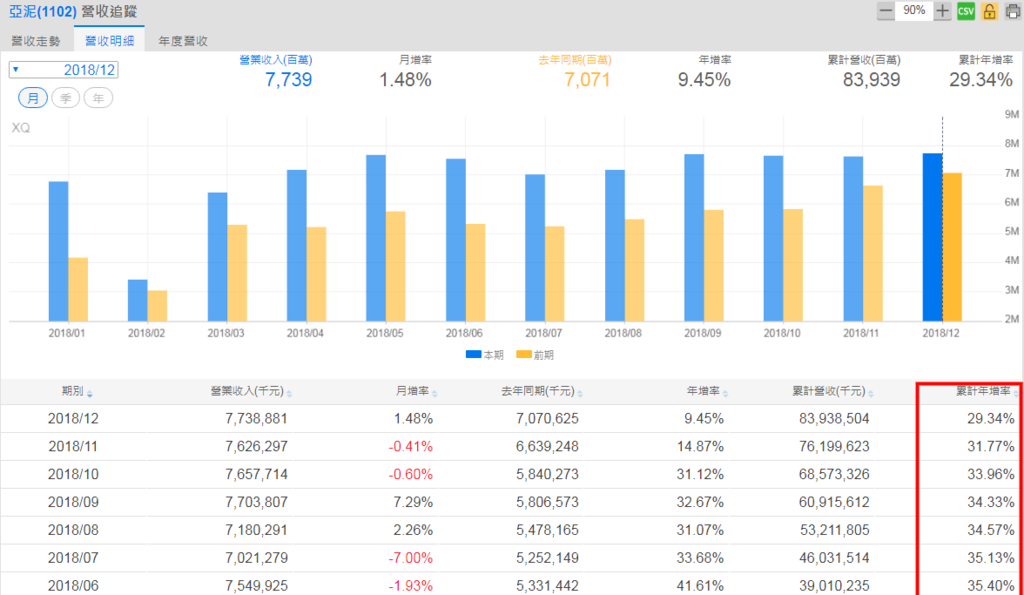Sort by 去年同期(千元) column sort arrows
1024x595 pixels.
click(x=580, y=394)
